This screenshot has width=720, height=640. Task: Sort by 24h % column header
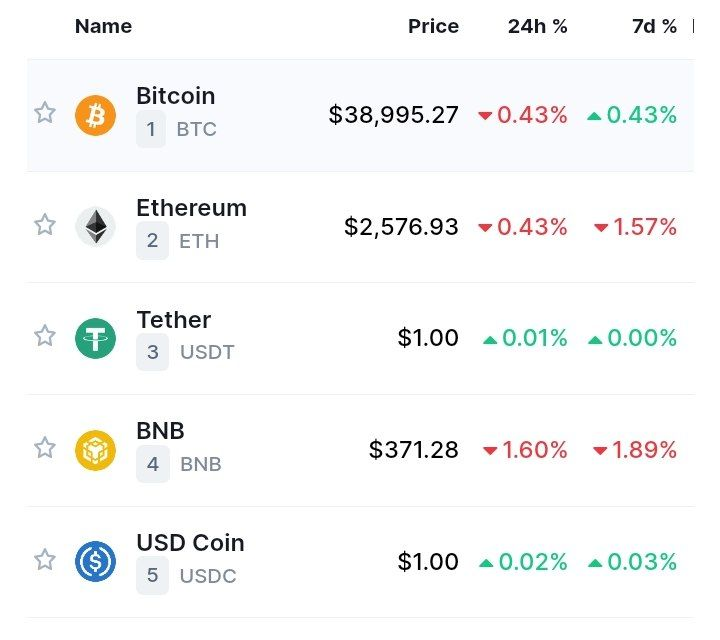click(x=538, y=26)
